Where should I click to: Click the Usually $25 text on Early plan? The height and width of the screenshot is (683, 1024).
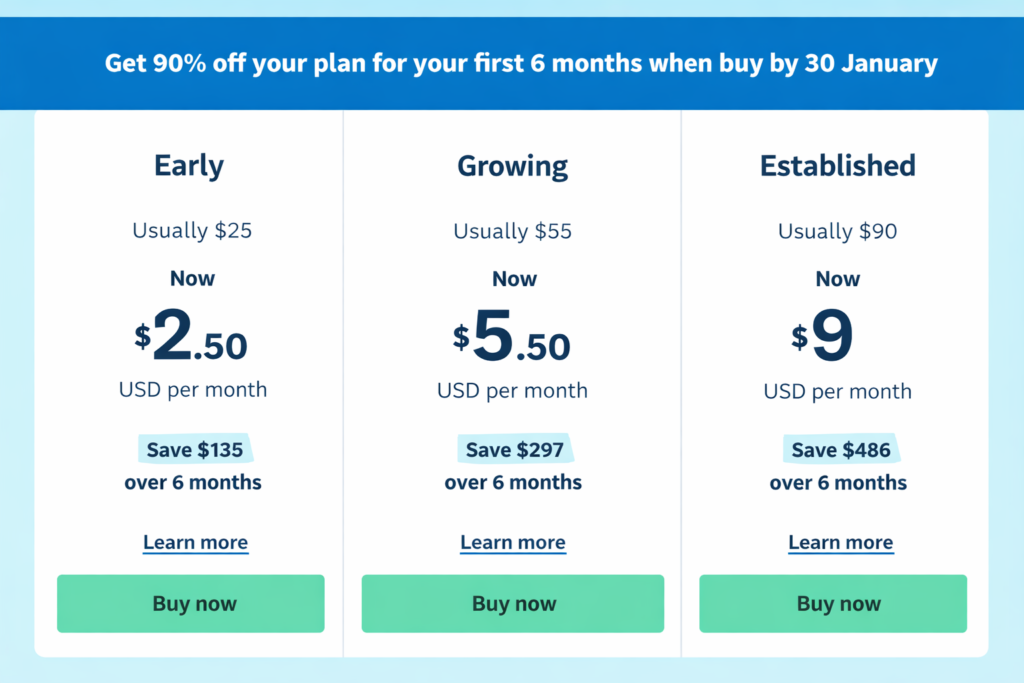click(192, 230)
